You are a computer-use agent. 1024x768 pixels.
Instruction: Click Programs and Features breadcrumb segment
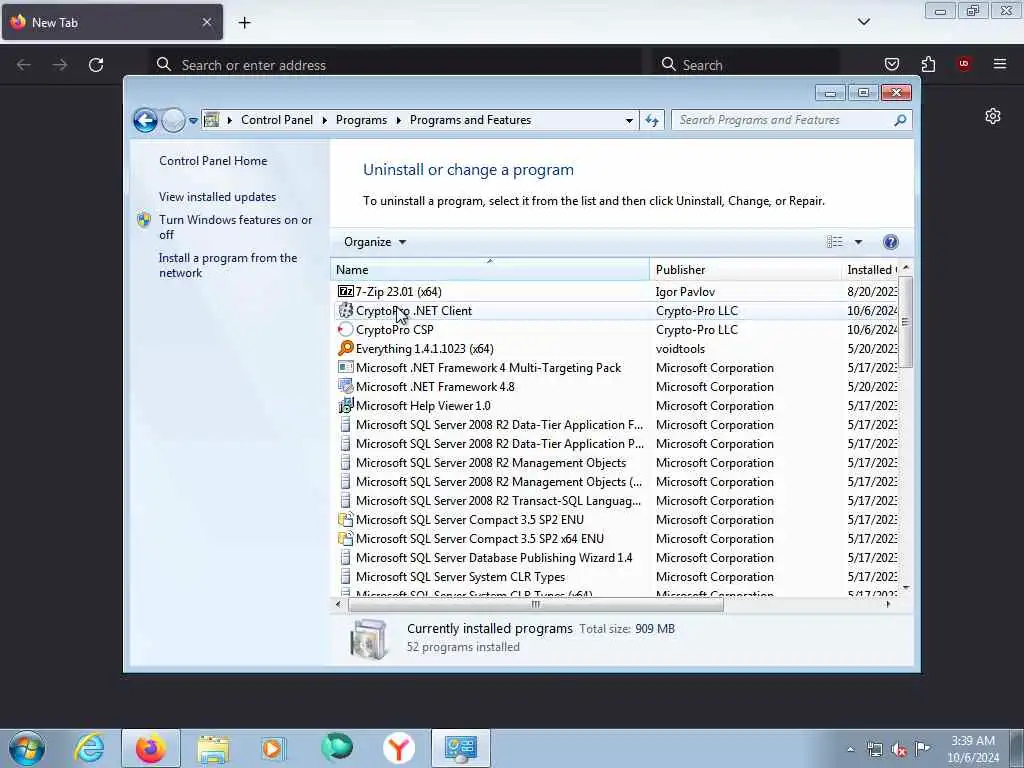point(470,120)
